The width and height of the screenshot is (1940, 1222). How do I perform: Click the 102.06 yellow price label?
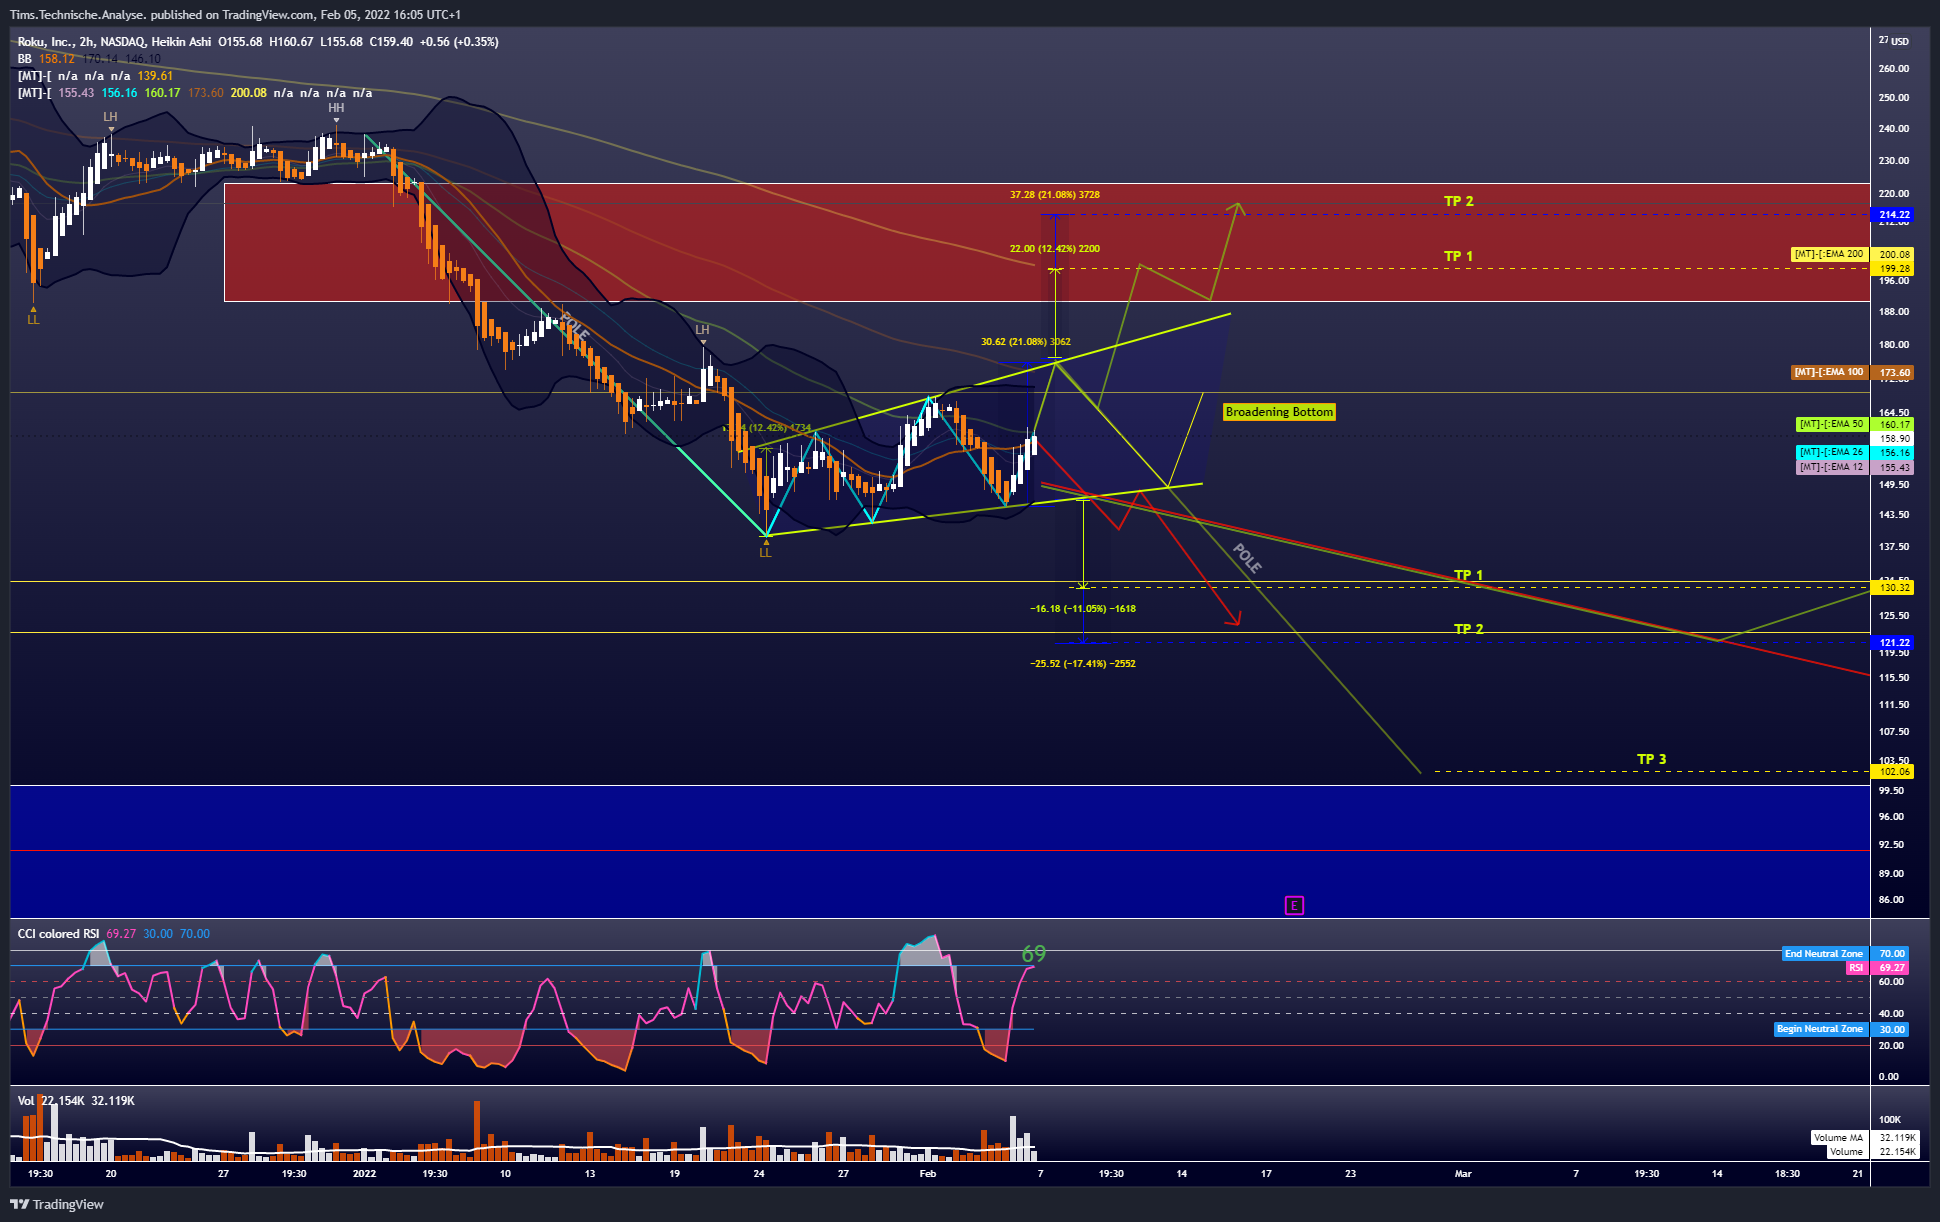point(1893,772)
